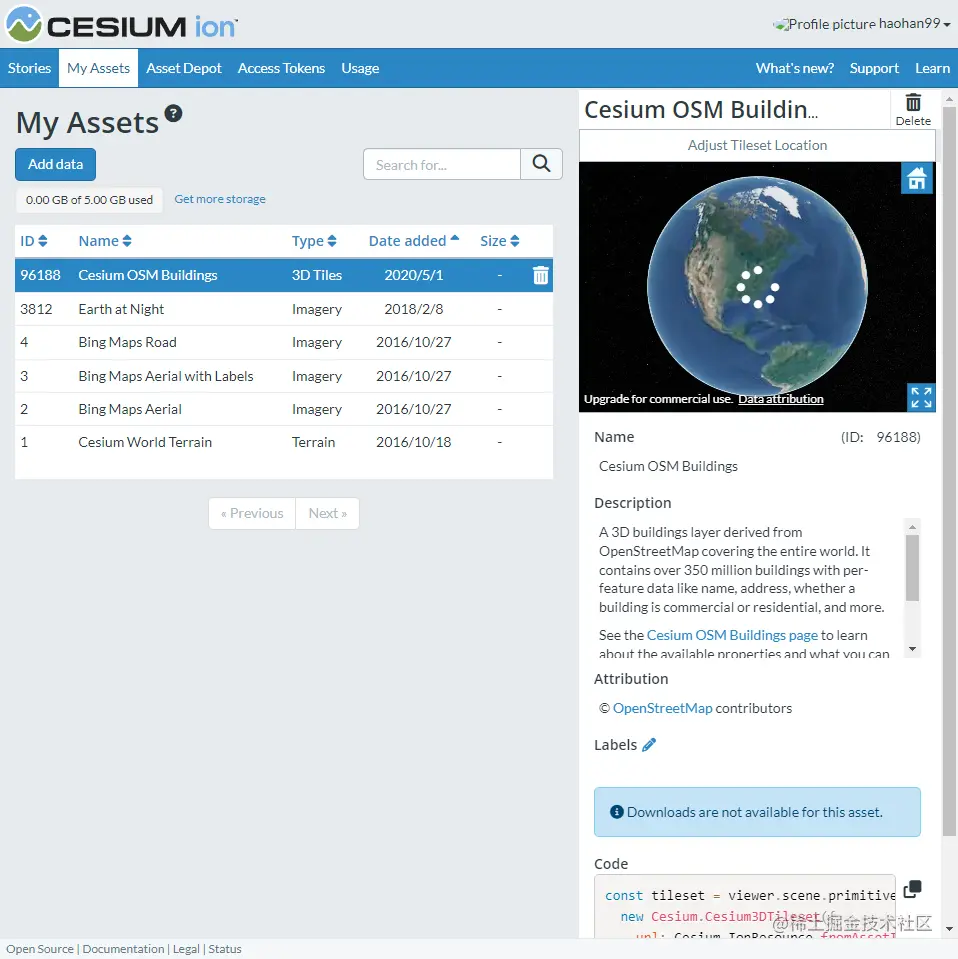This screenshot has height=959, width=958.
Task: Click the Add data button
Action: 56,164
